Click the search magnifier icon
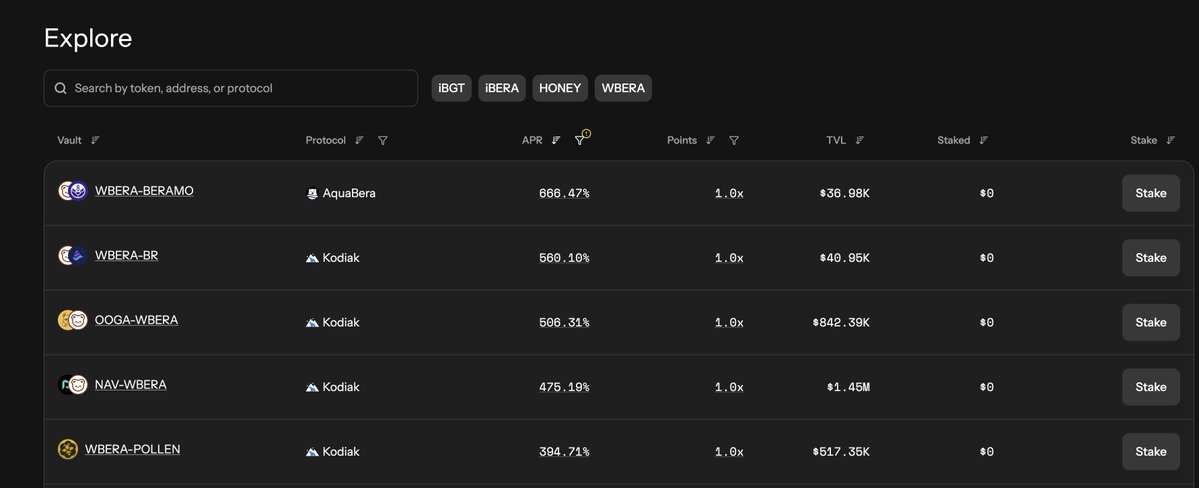This screenshot has height=488, width=1199. click(x=61, y=89)
